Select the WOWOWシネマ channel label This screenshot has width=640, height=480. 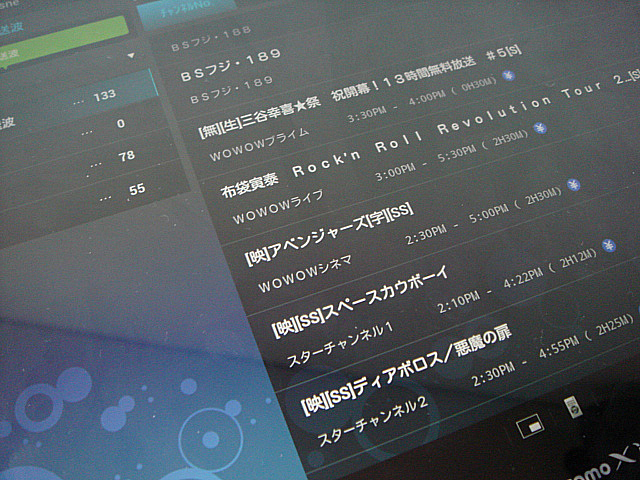[x=305, y=273]
